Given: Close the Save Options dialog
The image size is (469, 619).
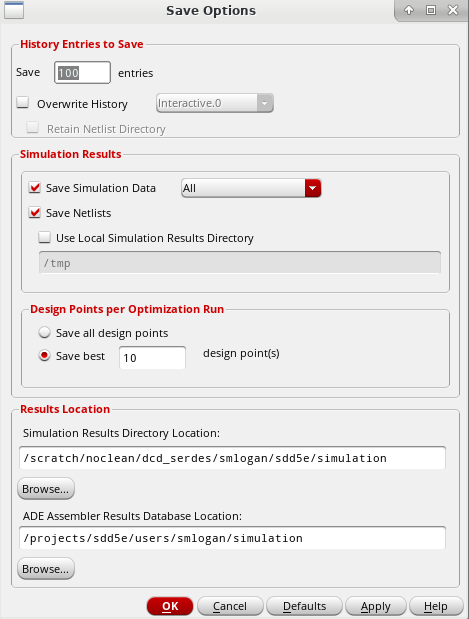Looking at the screenshot, I should click(453, 10).
